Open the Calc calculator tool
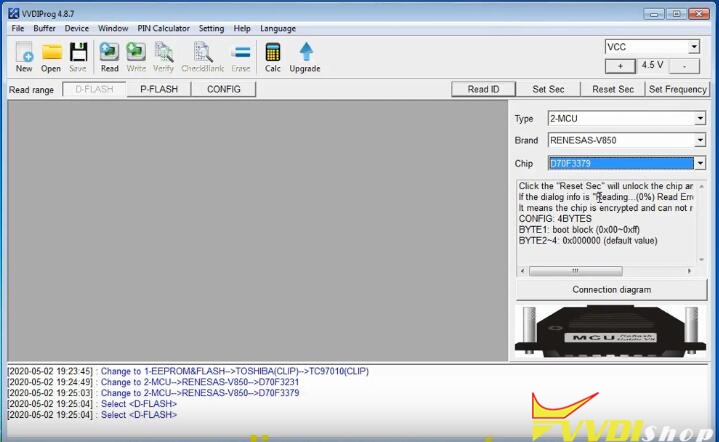Screen dimensions: 719x442 point(272,57)
